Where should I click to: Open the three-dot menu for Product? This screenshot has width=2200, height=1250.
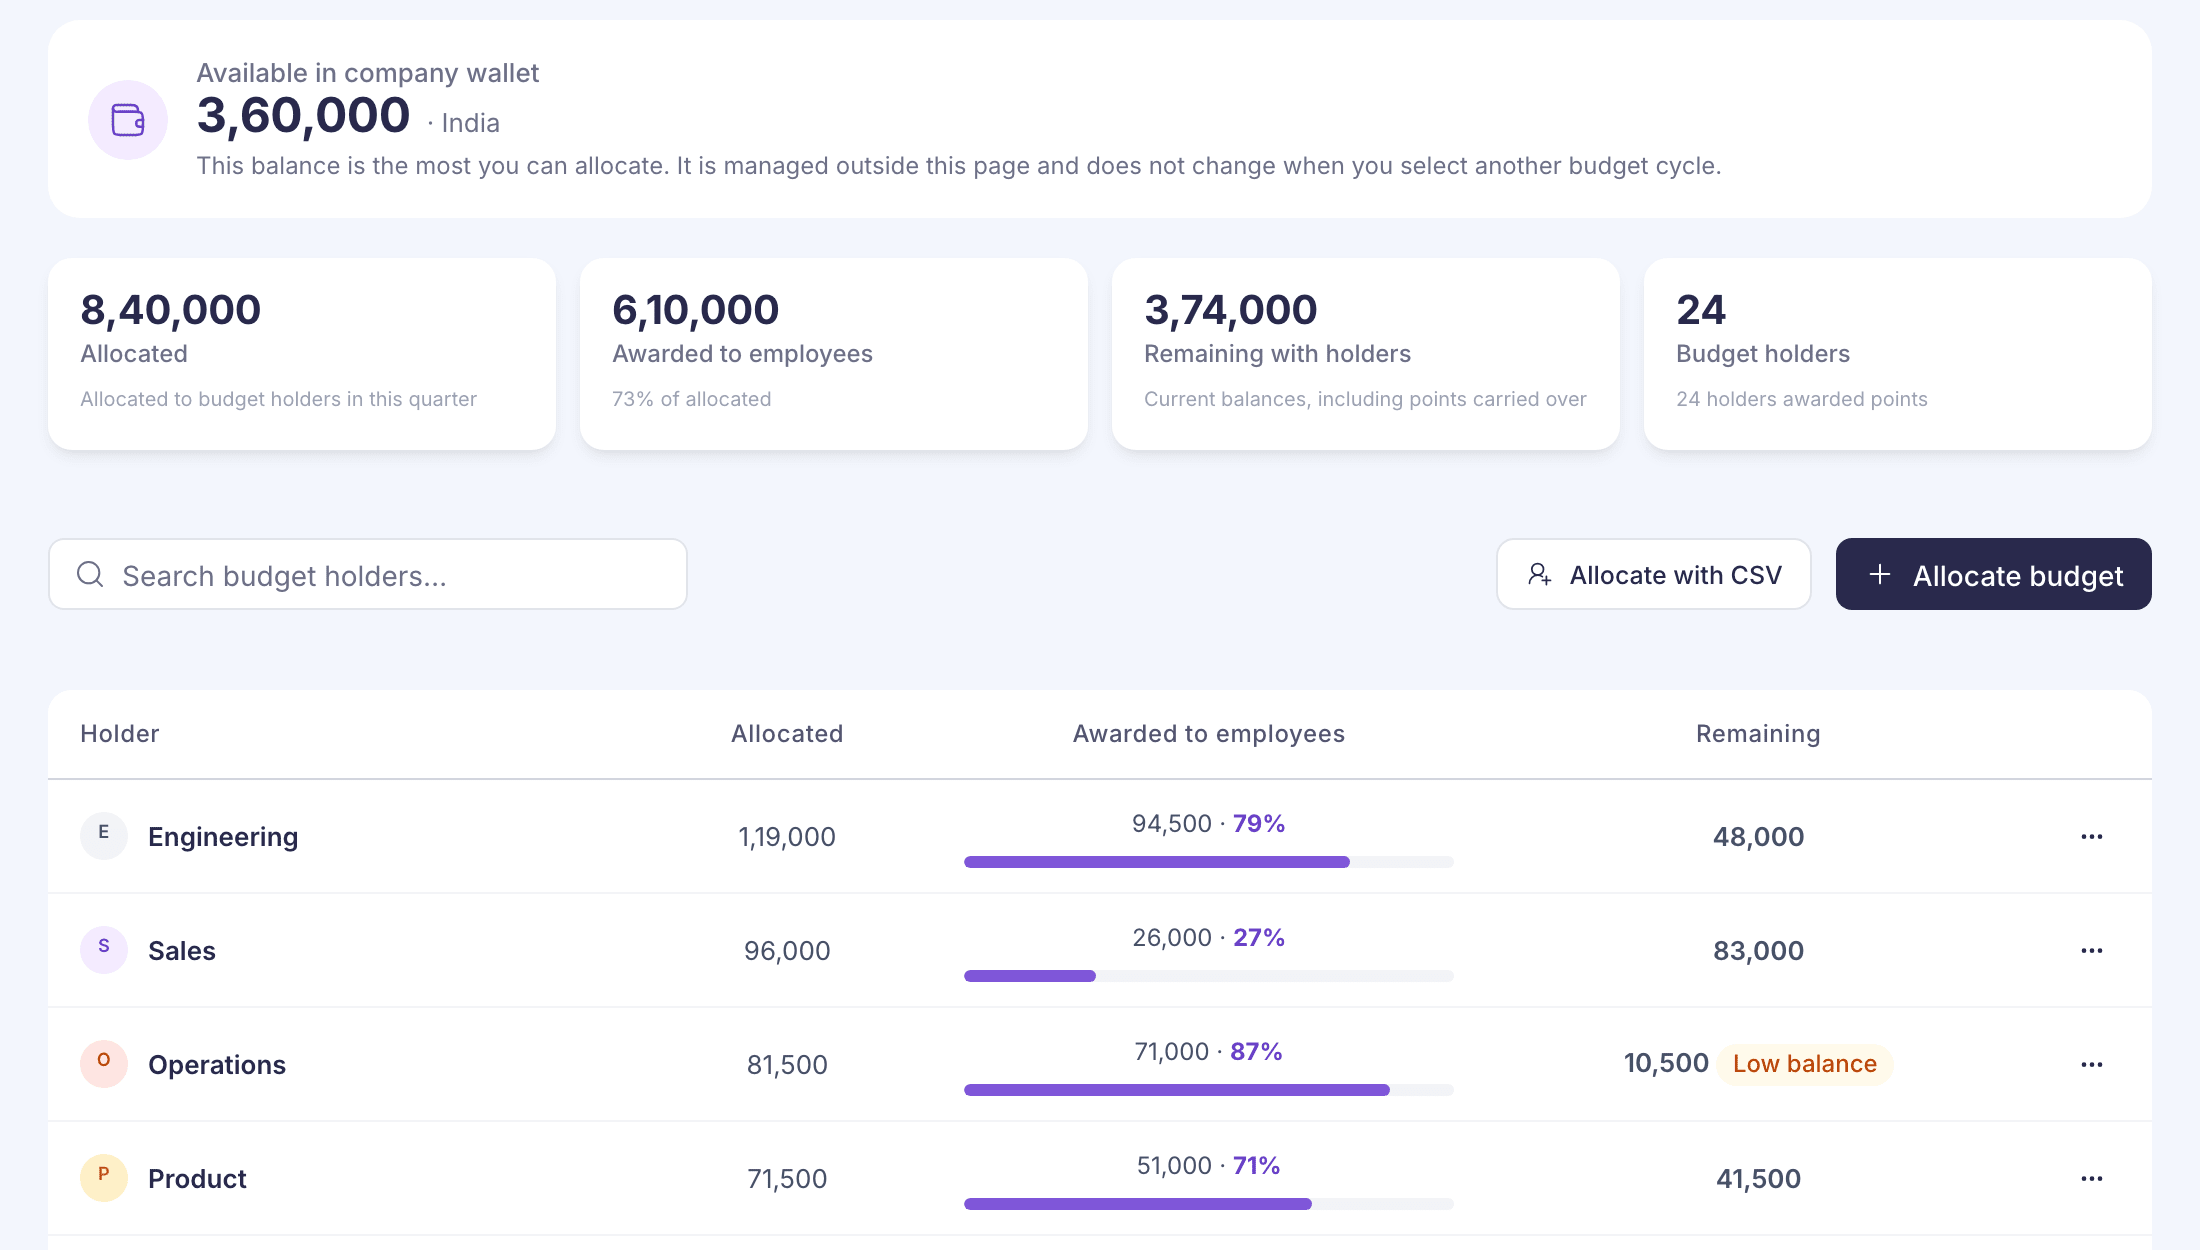(2092, 1178)
